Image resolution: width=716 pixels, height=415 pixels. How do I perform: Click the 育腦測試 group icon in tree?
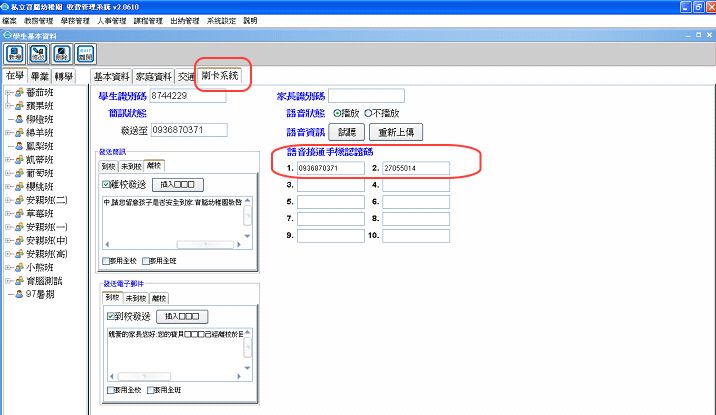18,281
